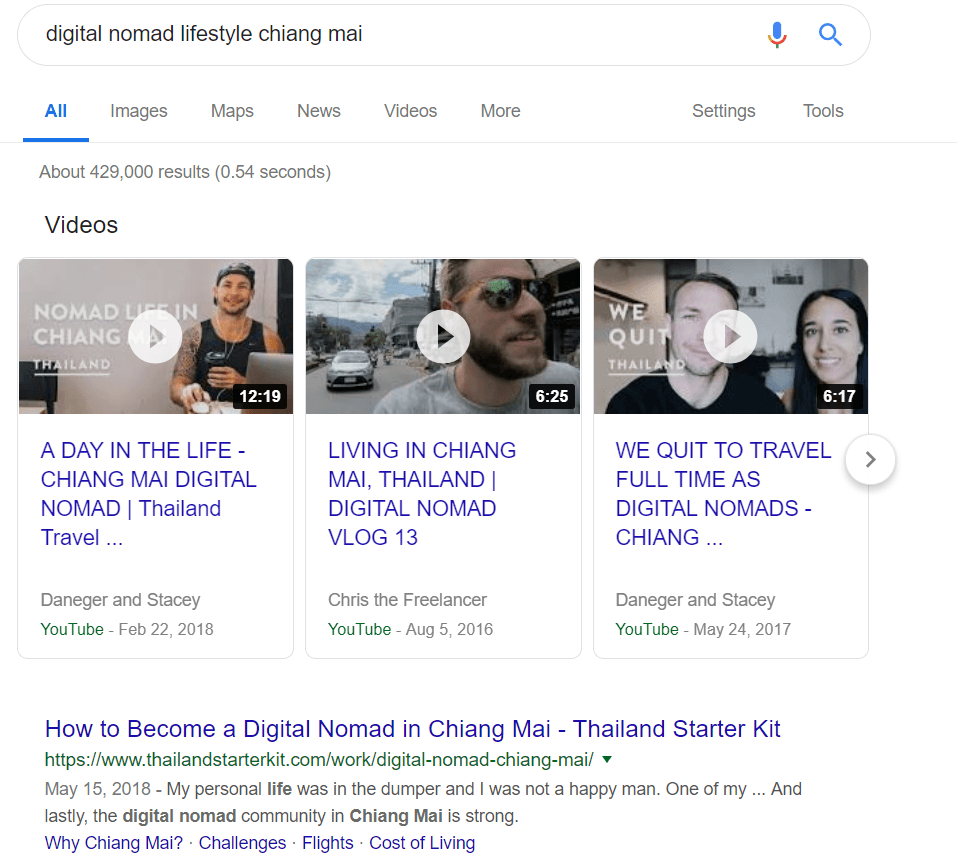Open the Tools filter menu
Viewport: 957px width, 864px height.
(823, 111)
